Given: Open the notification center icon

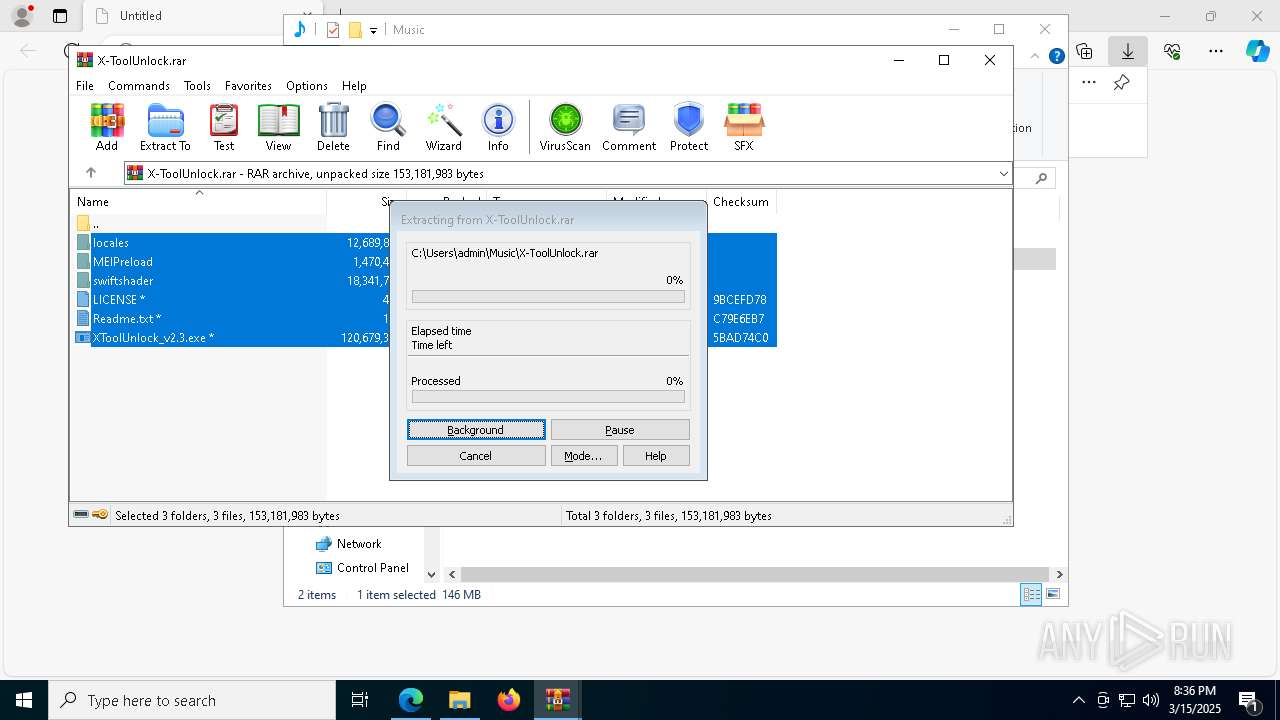Looking at the screenshot, I should coord(1248,701).
